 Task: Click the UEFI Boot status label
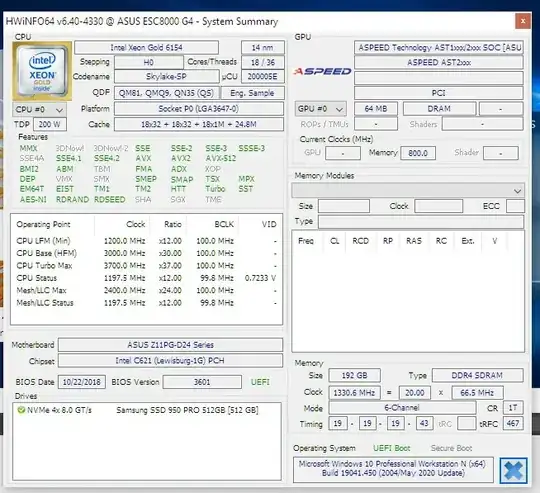pos(392,448)
